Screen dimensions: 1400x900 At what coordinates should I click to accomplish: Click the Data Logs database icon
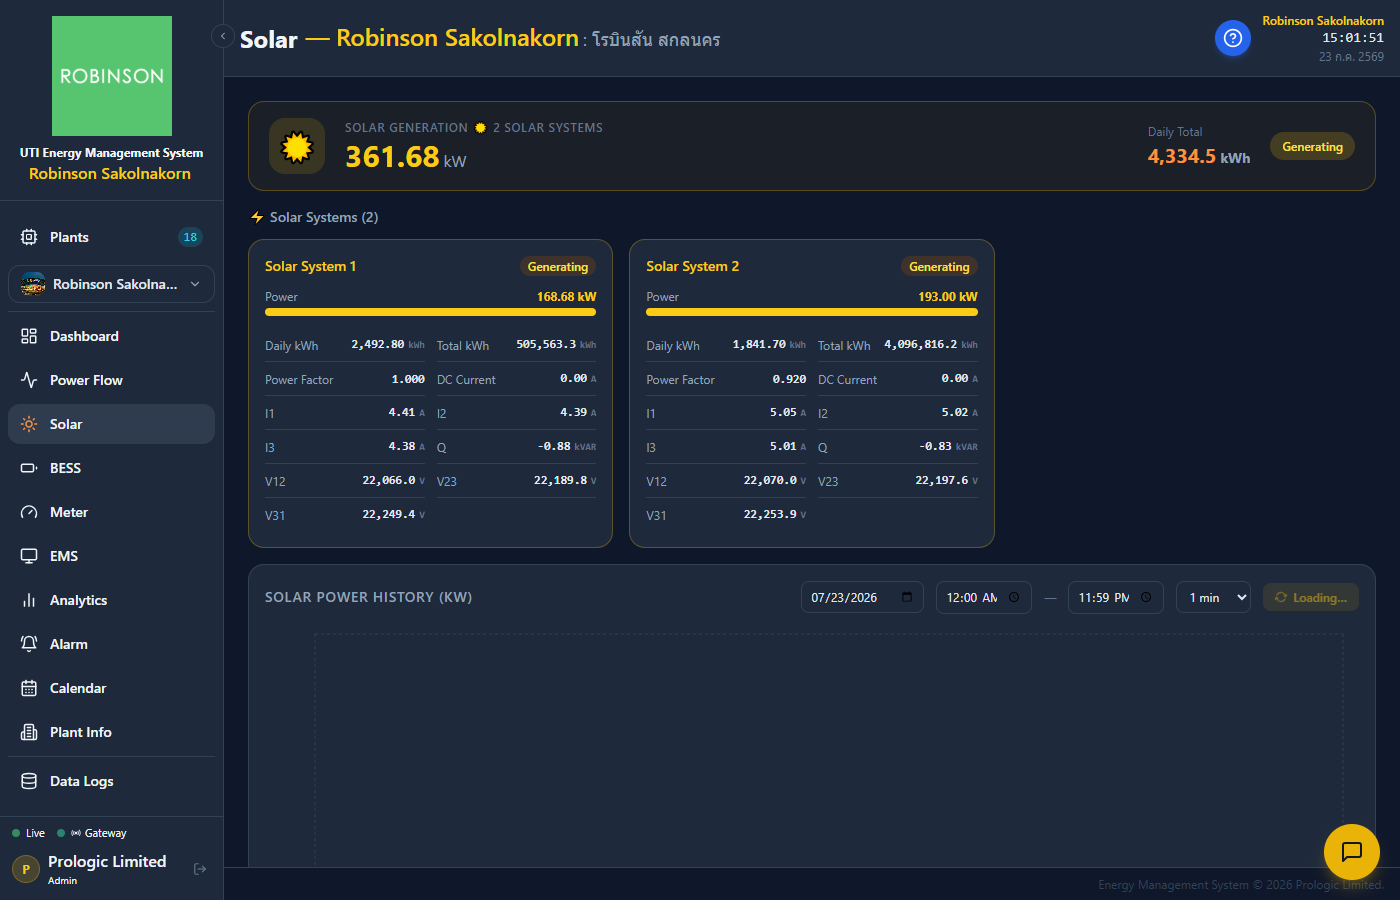[x=29, y=781]
